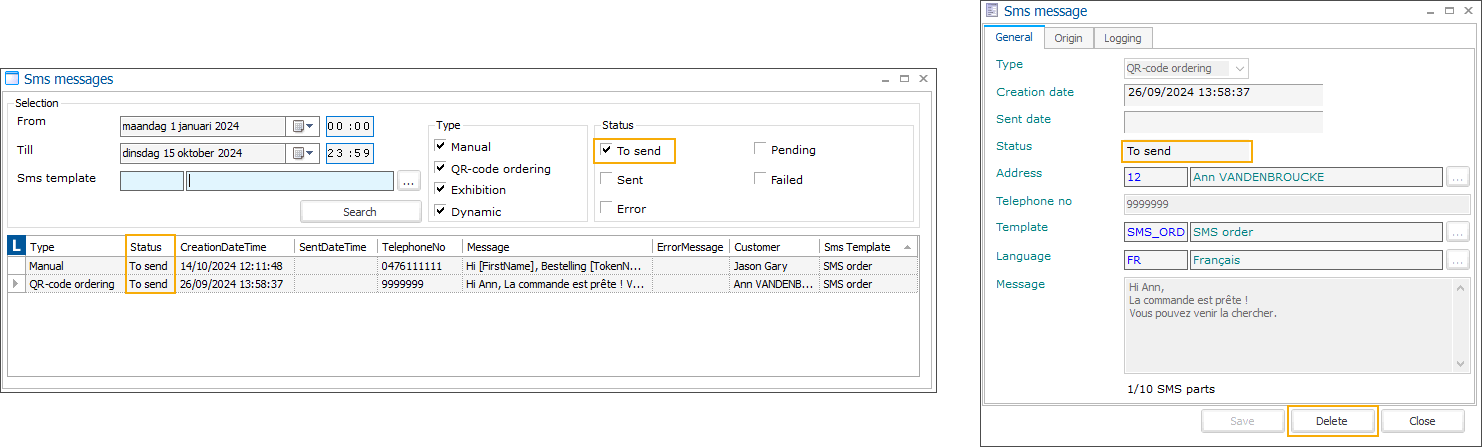Click the From time input field
Image resolution: width=1482 pixels, height=447 pixels.
pos(349,126)
